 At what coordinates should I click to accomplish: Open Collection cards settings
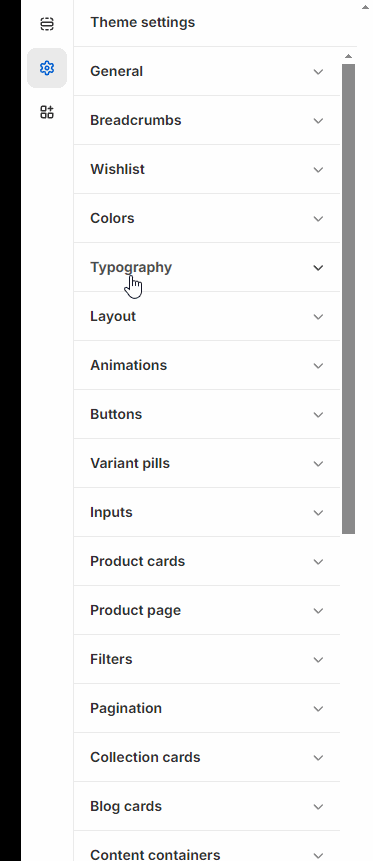207,757
